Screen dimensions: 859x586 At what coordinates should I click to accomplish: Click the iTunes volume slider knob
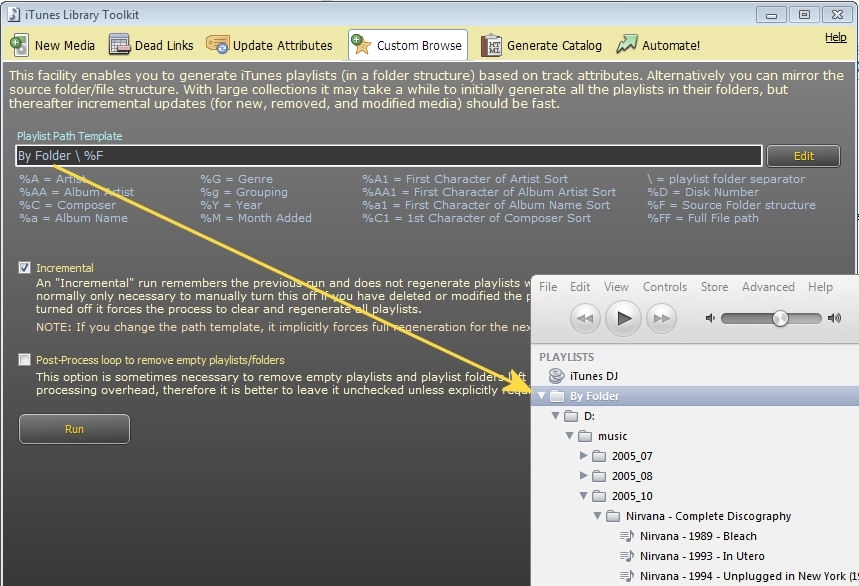point(781,318)
